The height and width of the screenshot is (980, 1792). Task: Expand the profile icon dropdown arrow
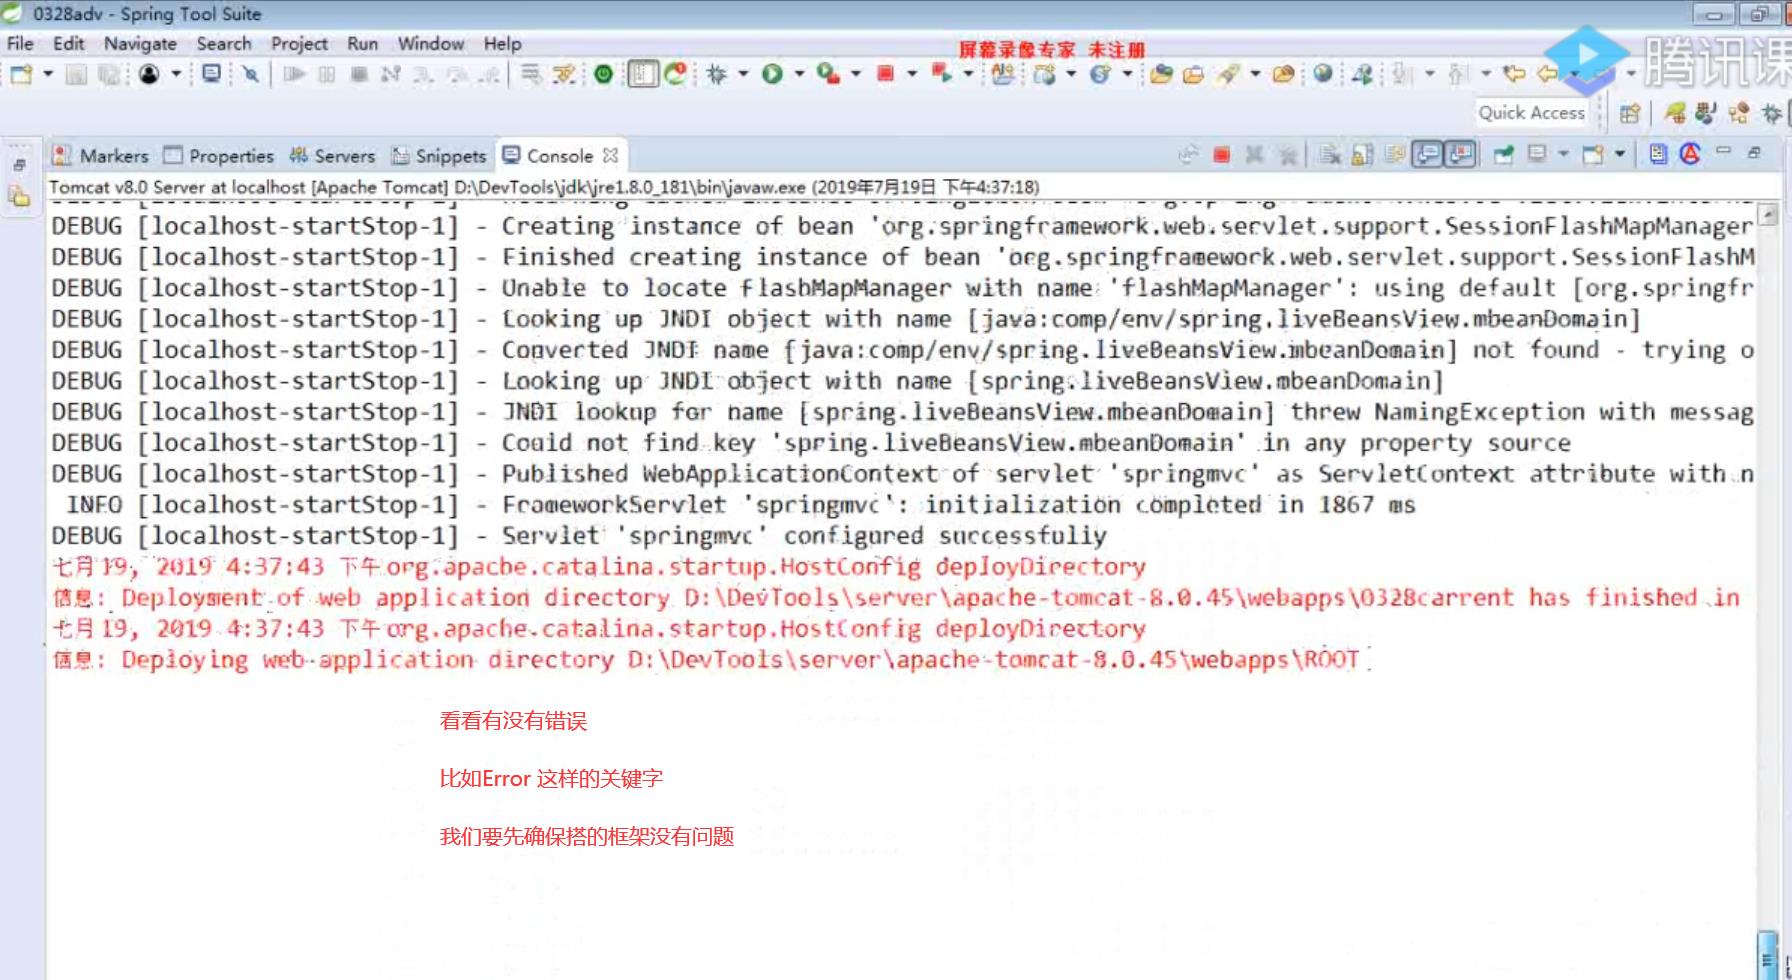click(x=176, y=74)
